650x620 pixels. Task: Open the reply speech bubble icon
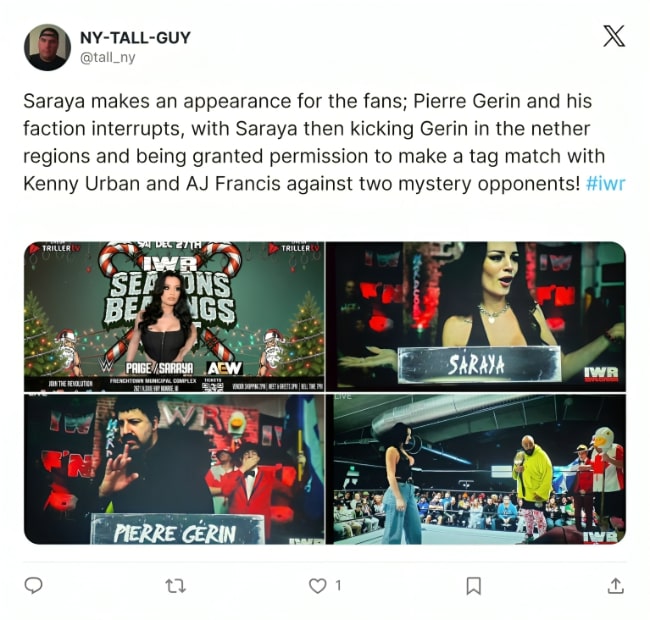[33, 586]
